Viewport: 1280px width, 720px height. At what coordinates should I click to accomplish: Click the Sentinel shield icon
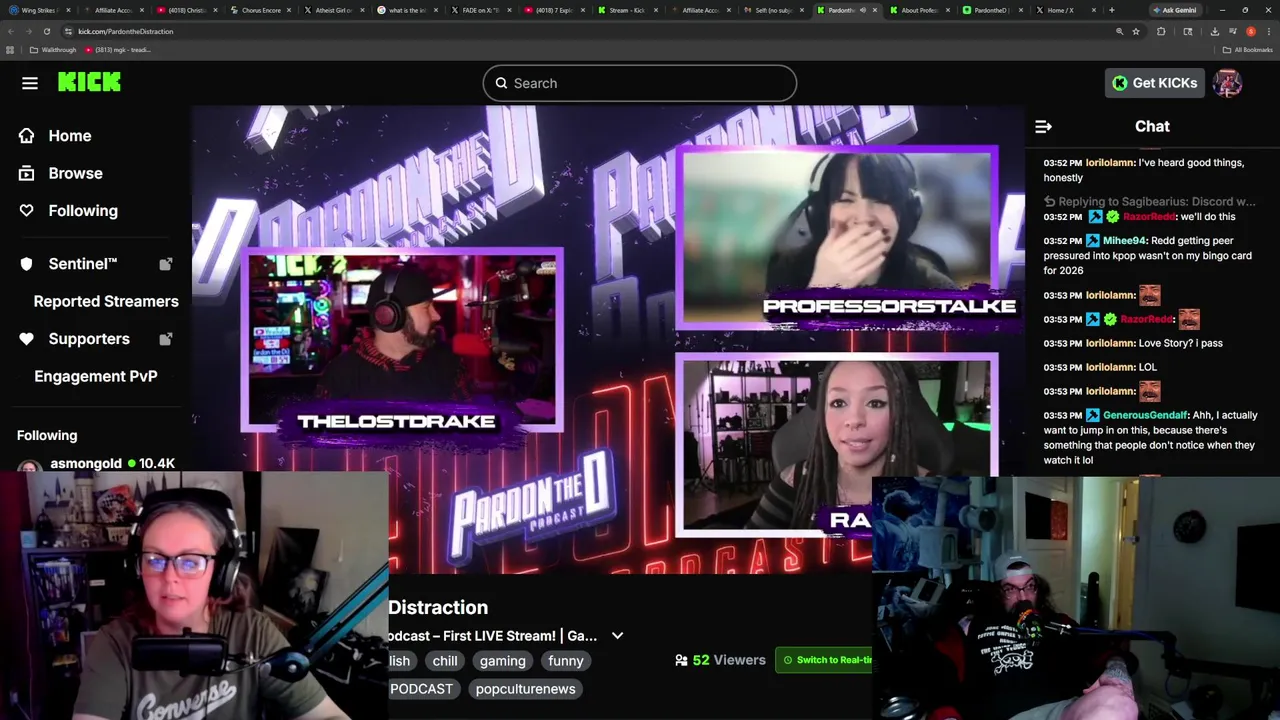tap(26, 264)
